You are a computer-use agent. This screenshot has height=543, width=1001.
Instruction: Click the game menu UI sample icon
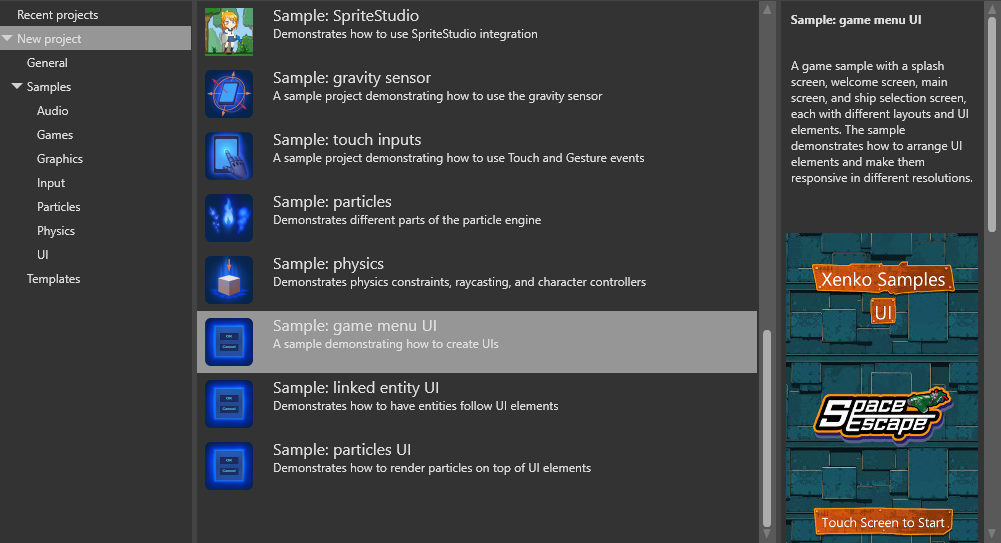coord(229,342)
